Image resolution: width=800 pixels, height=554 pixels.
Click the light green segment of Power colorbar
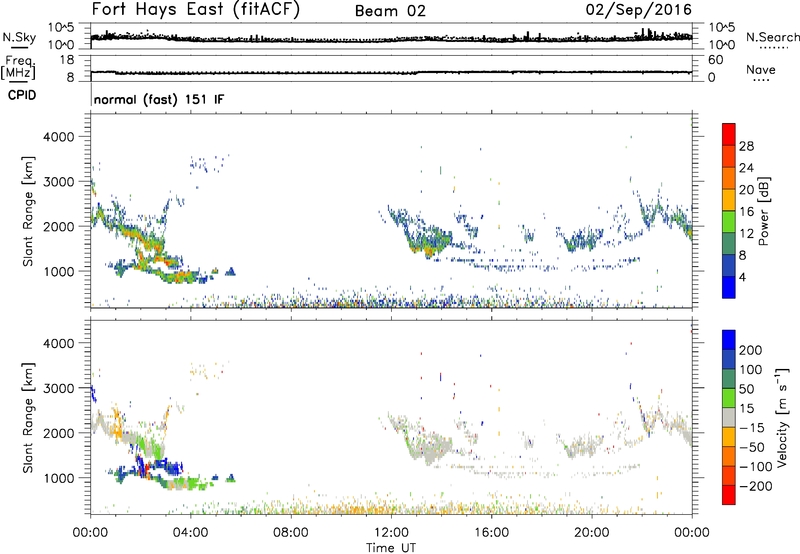coord(729,221)
